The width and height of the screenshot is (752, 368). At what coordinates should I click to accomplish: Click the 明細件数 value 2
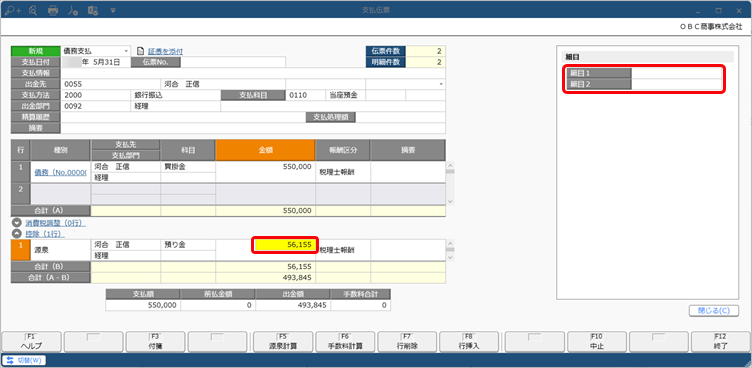click(426, 62)
